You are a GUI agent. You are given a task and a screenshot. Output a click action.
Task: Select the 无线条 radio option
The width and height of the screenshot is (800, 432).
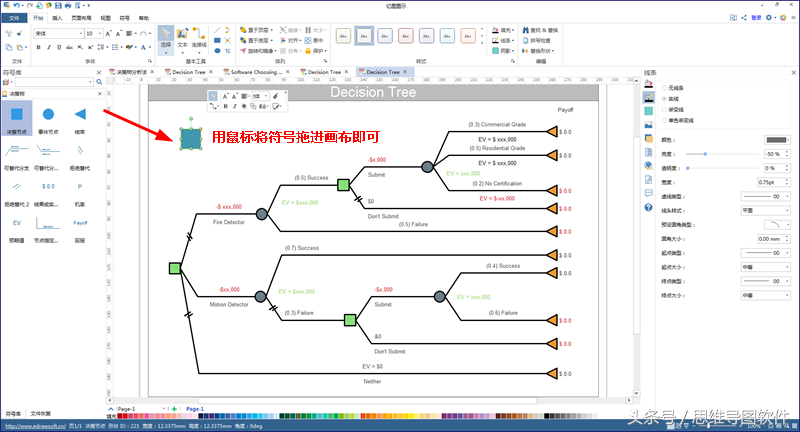[x=662, y=90]
